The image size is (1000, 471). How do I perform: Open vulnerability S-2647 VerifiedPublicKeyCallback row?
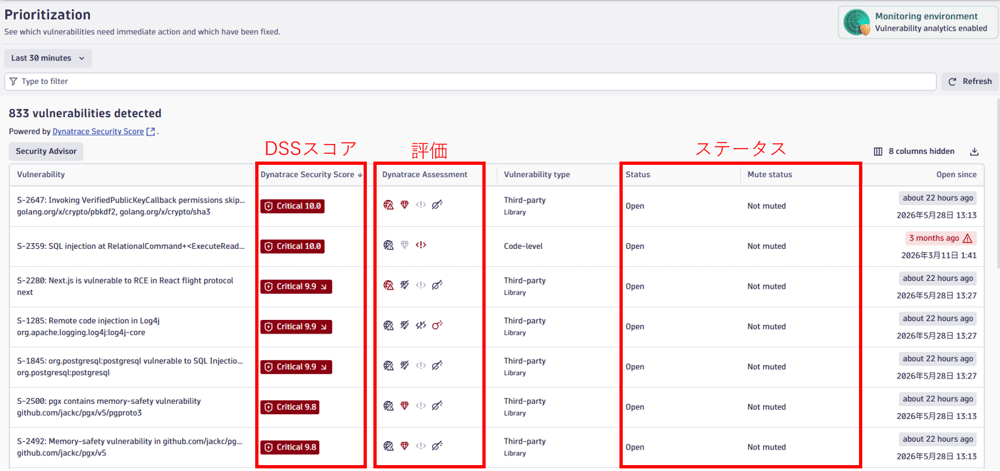131,206
